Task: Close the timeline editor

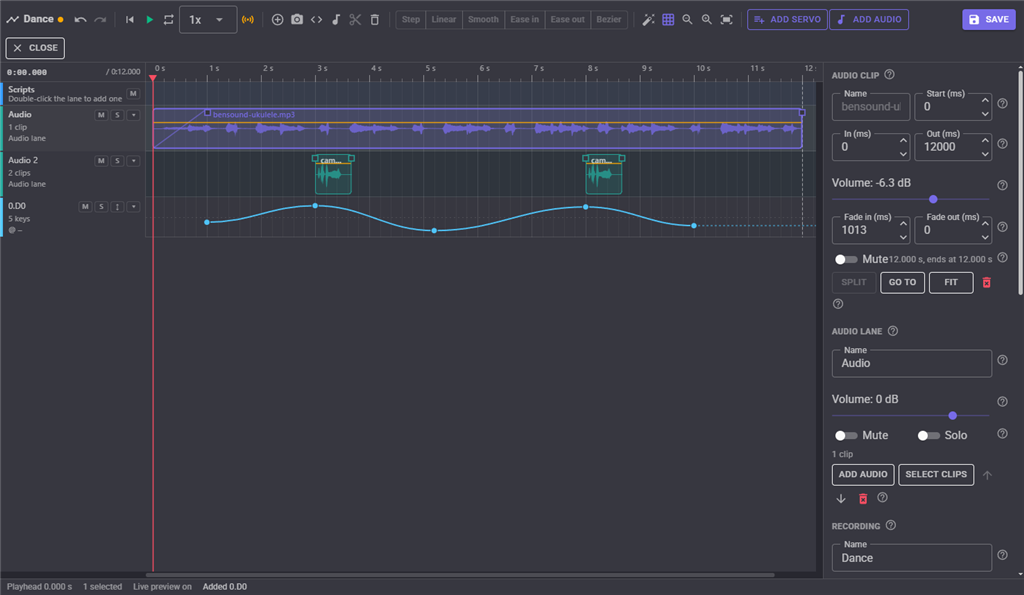Action: pos(35,48)
